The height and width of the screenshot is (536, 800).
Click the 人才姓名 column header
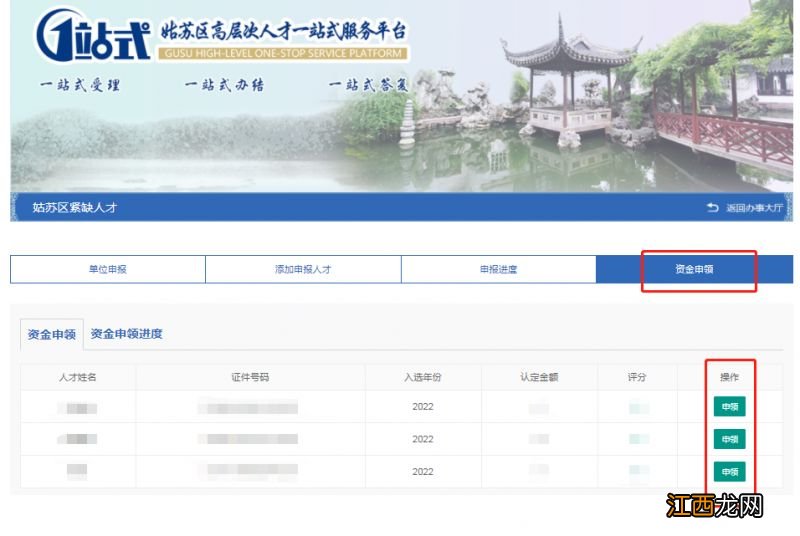click(x=78, y=377)
